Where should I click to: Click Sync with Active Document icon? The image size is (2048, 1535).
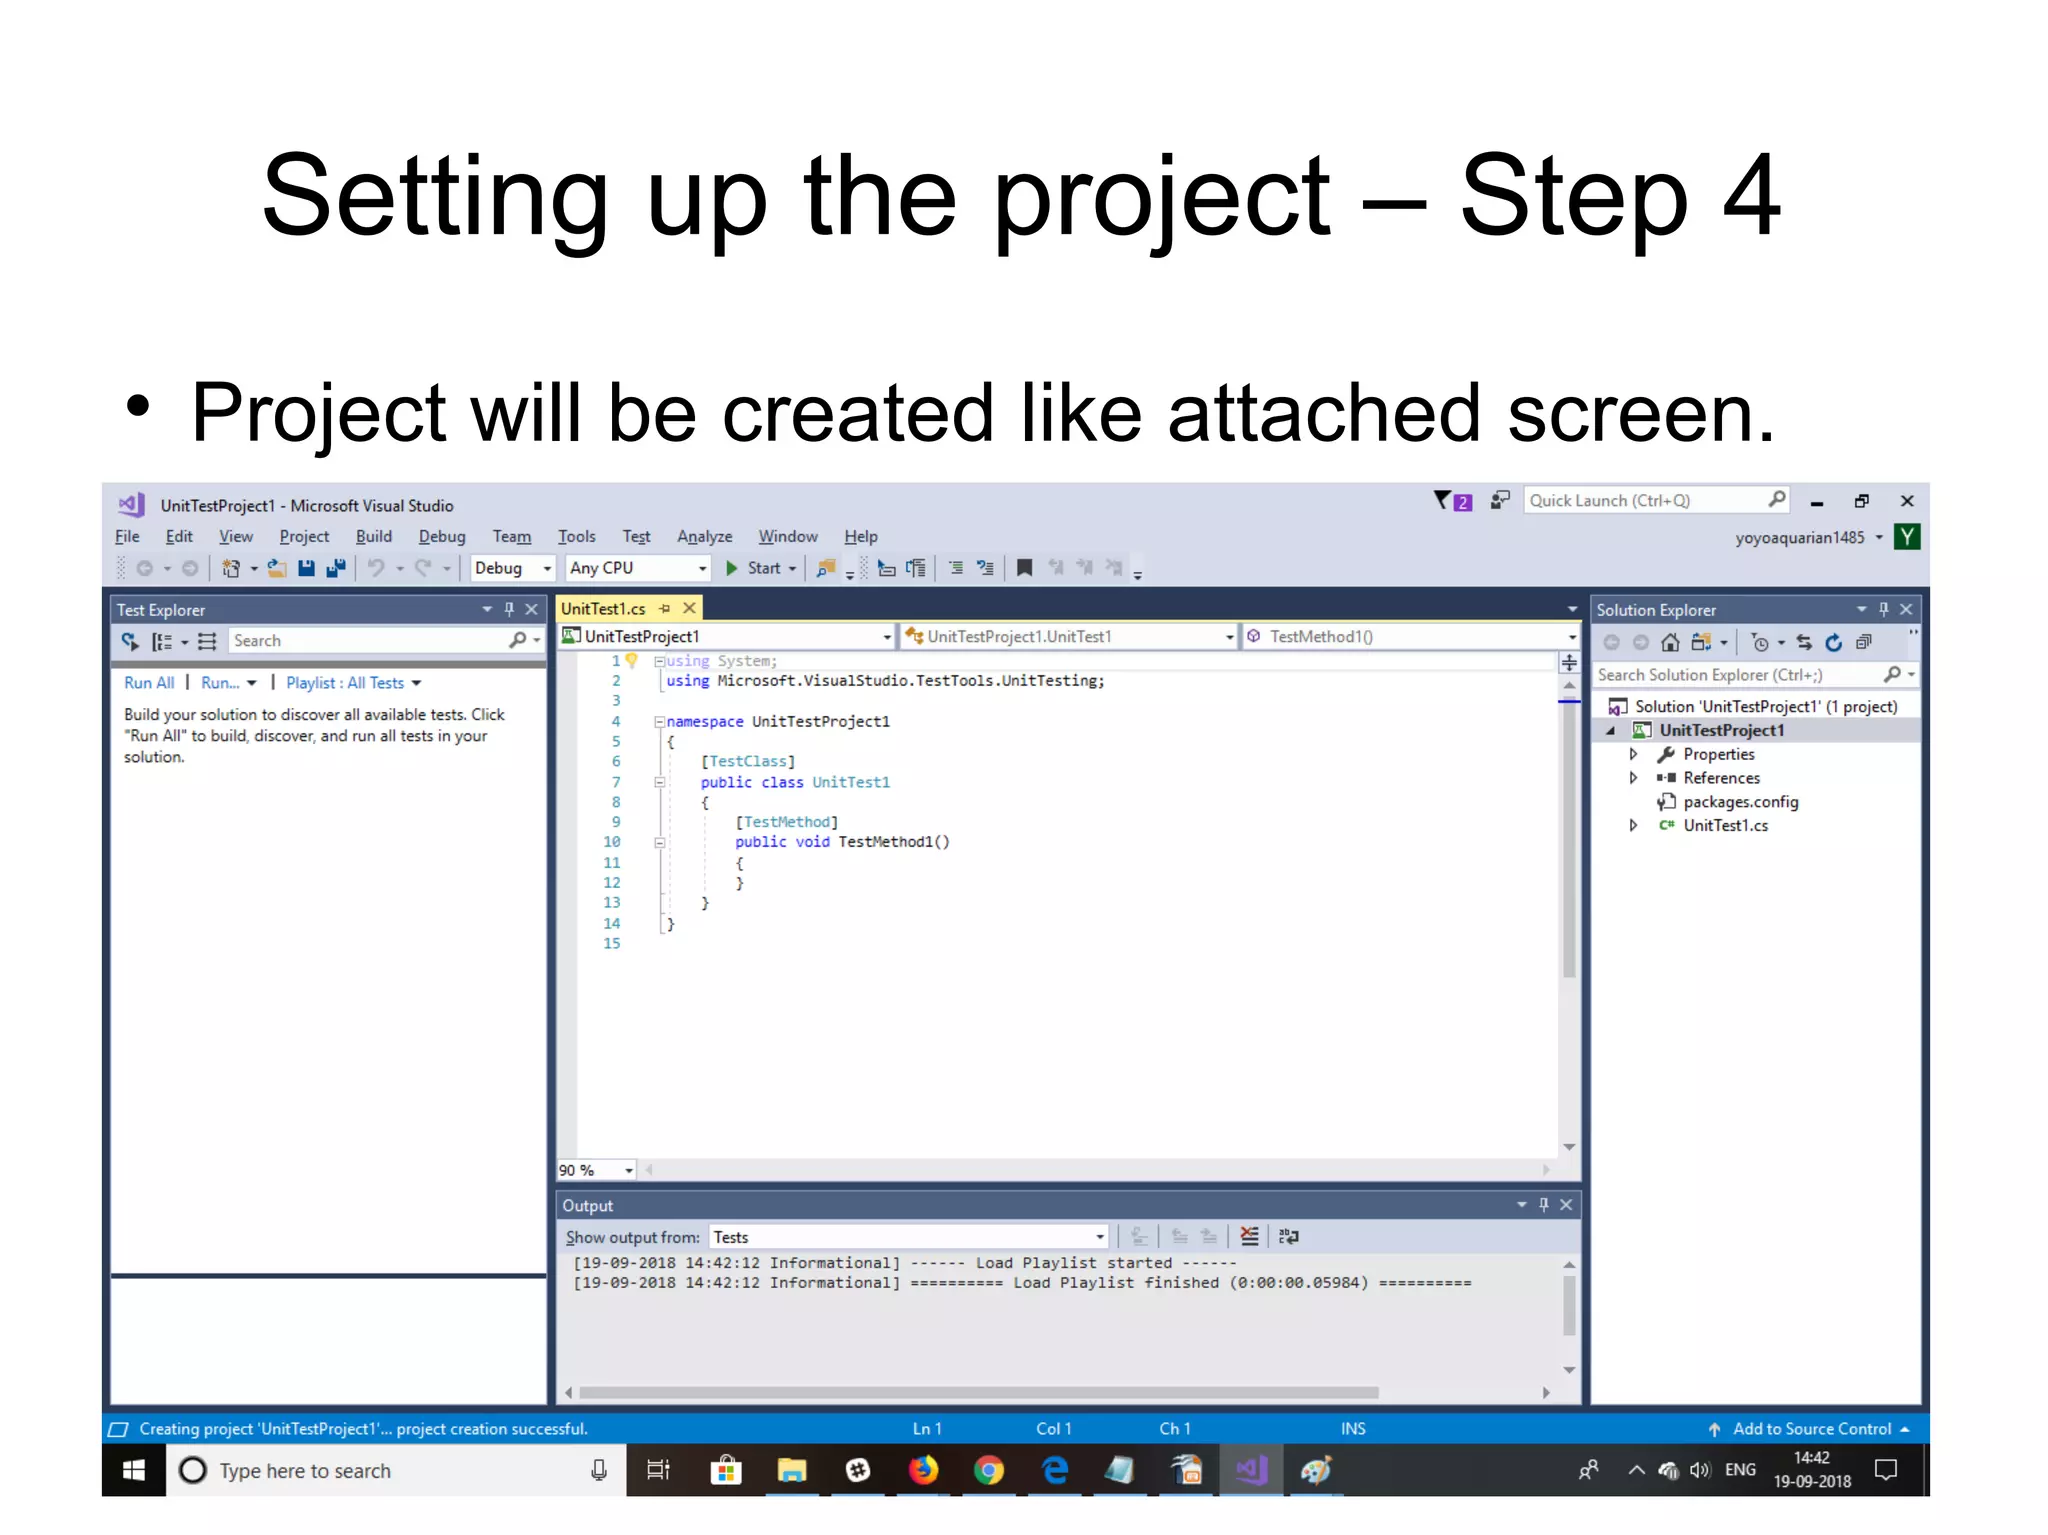1804,642
